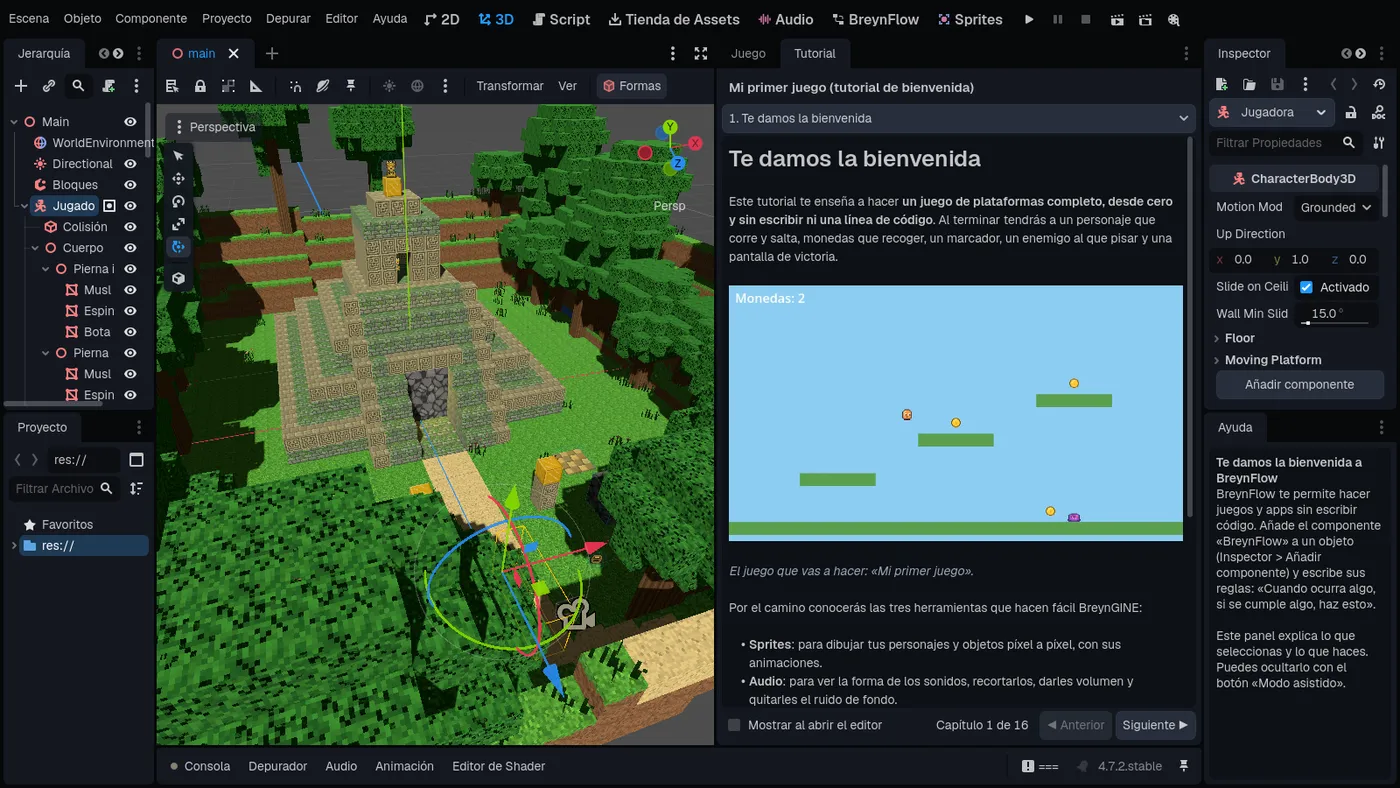Viewport: 1400px width, 788px height.
Task: Toggle visibility of Bloques node
Action: pos(130,185)
